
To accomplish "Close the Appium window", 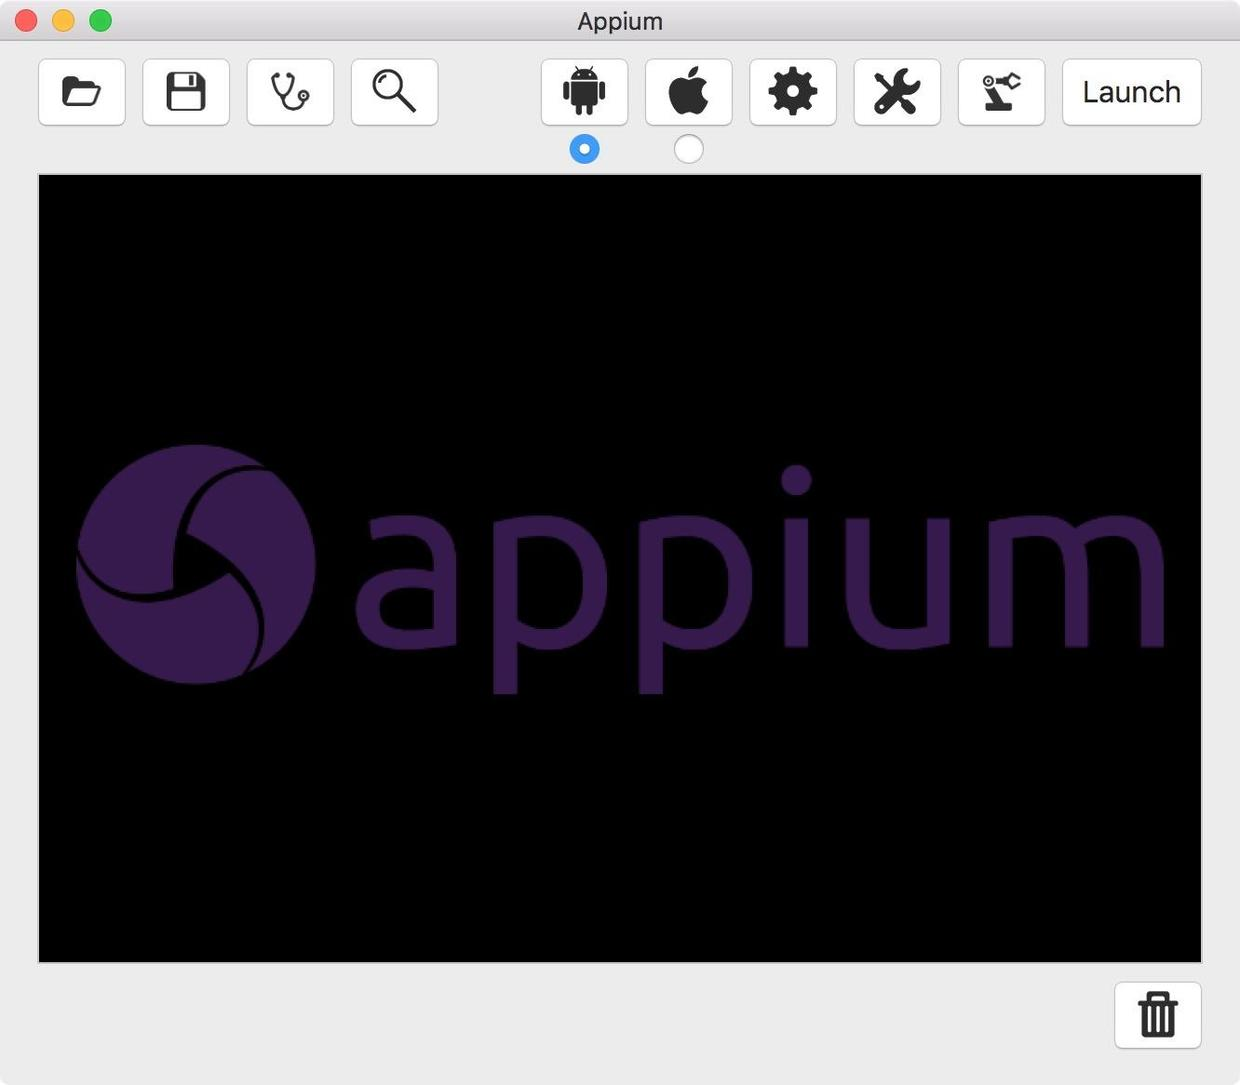I will 25,19.
